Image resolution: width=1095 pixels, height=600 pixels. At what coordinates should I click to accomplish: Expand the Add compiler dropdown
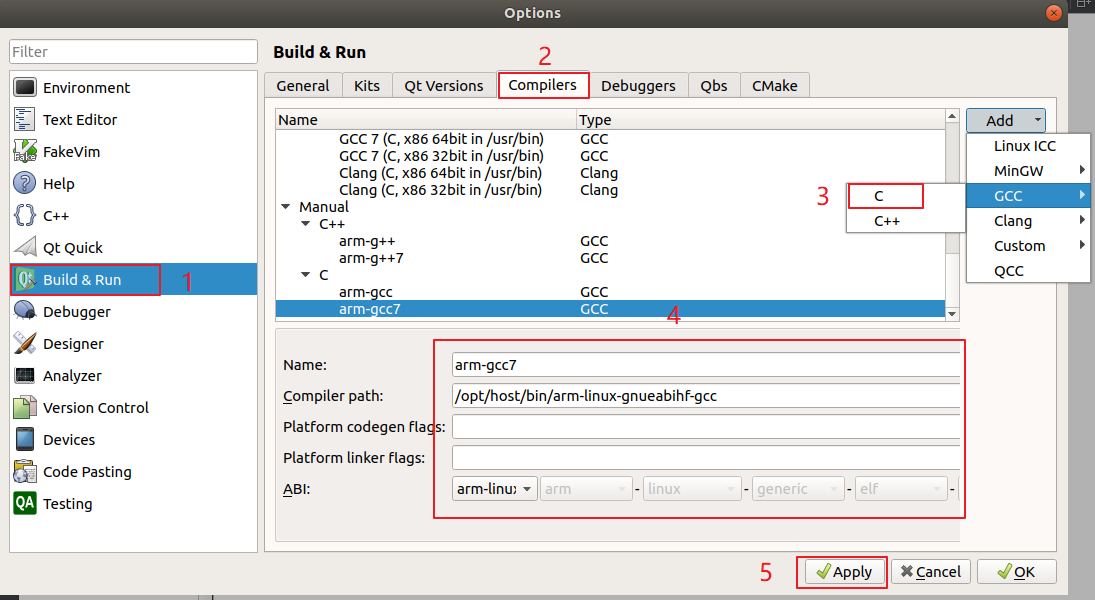coord(1006,121)
